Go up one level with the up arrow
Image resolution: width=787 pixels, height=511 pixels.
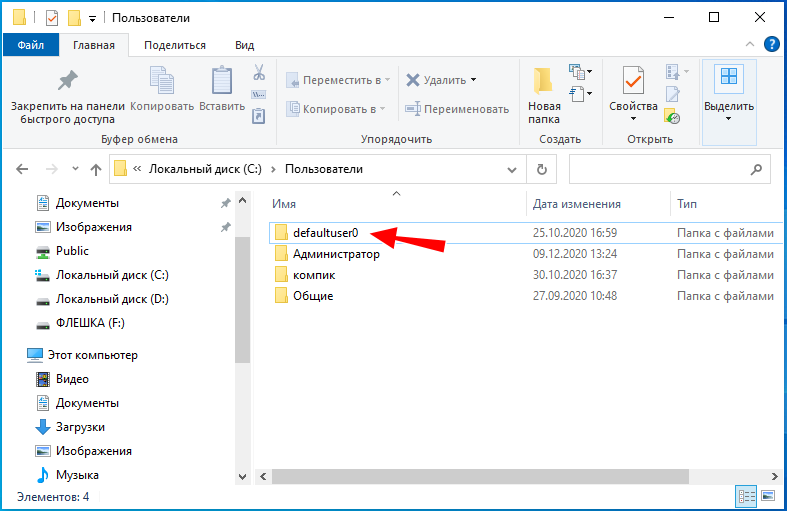pos(96,170)
